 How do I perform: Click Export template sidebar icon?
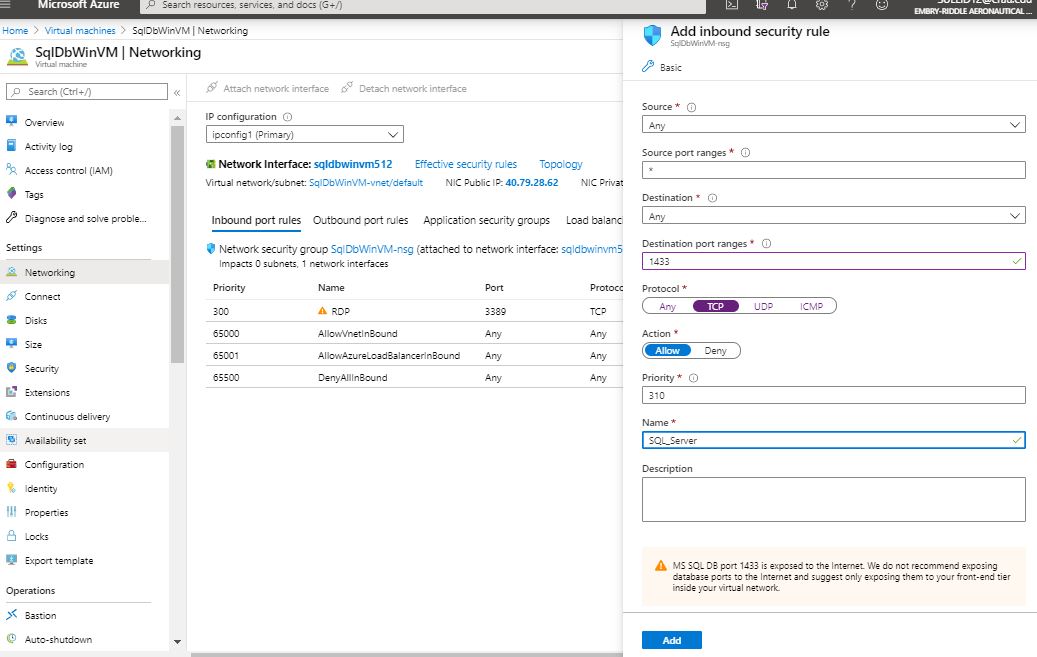click(x=11, y=560)
